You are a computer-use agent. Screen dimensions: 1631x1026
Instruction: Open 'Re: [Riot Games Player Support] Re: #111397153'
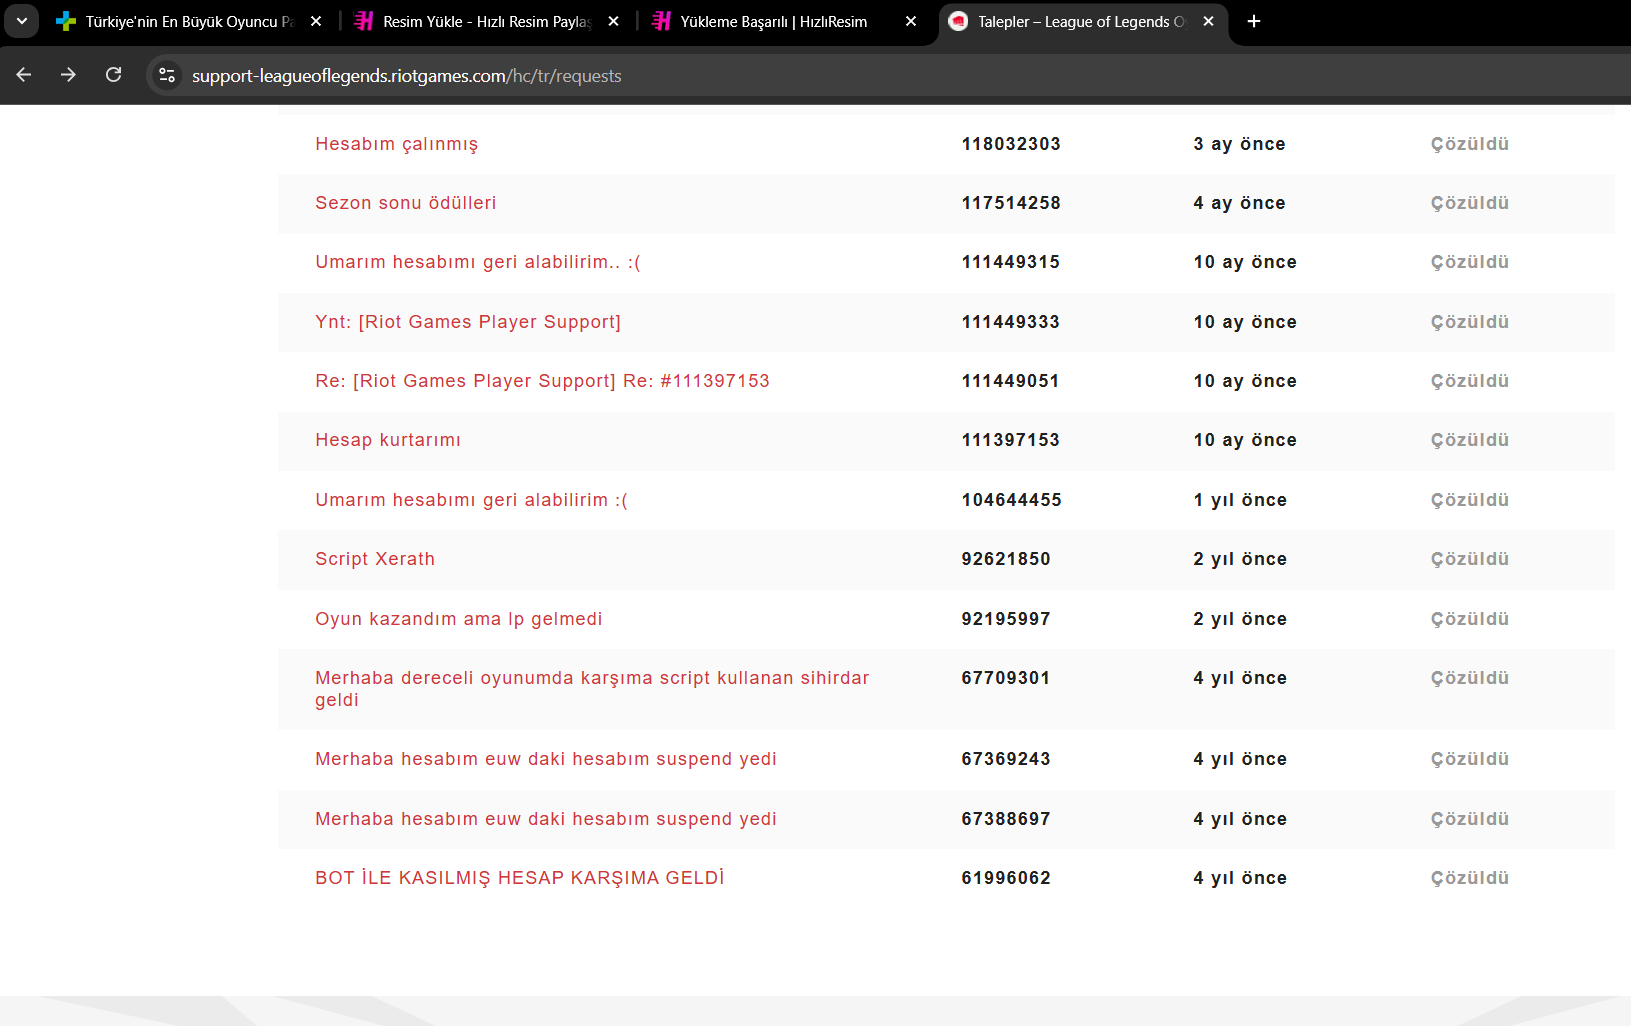tap(543, 381)
